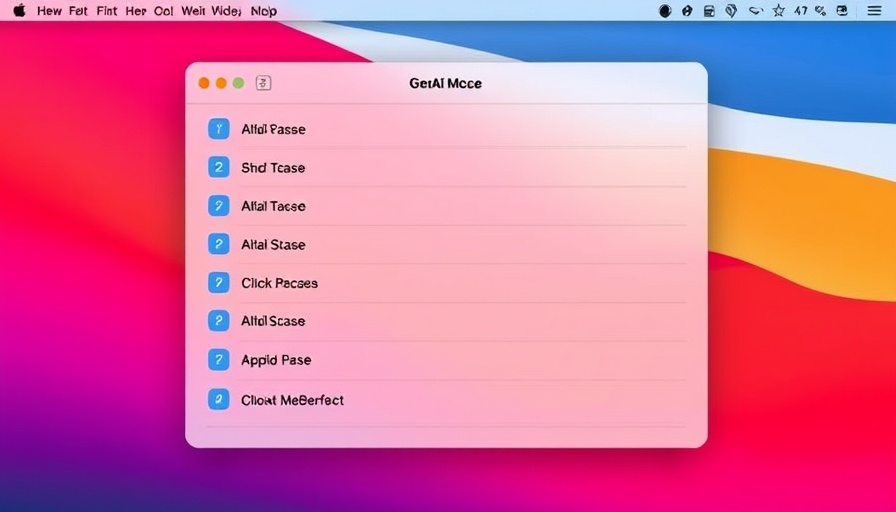Click the blue icon beside Shd Tcase
Image resolution: width=896 pixels, height=512 pixels.
coord(218,167)
